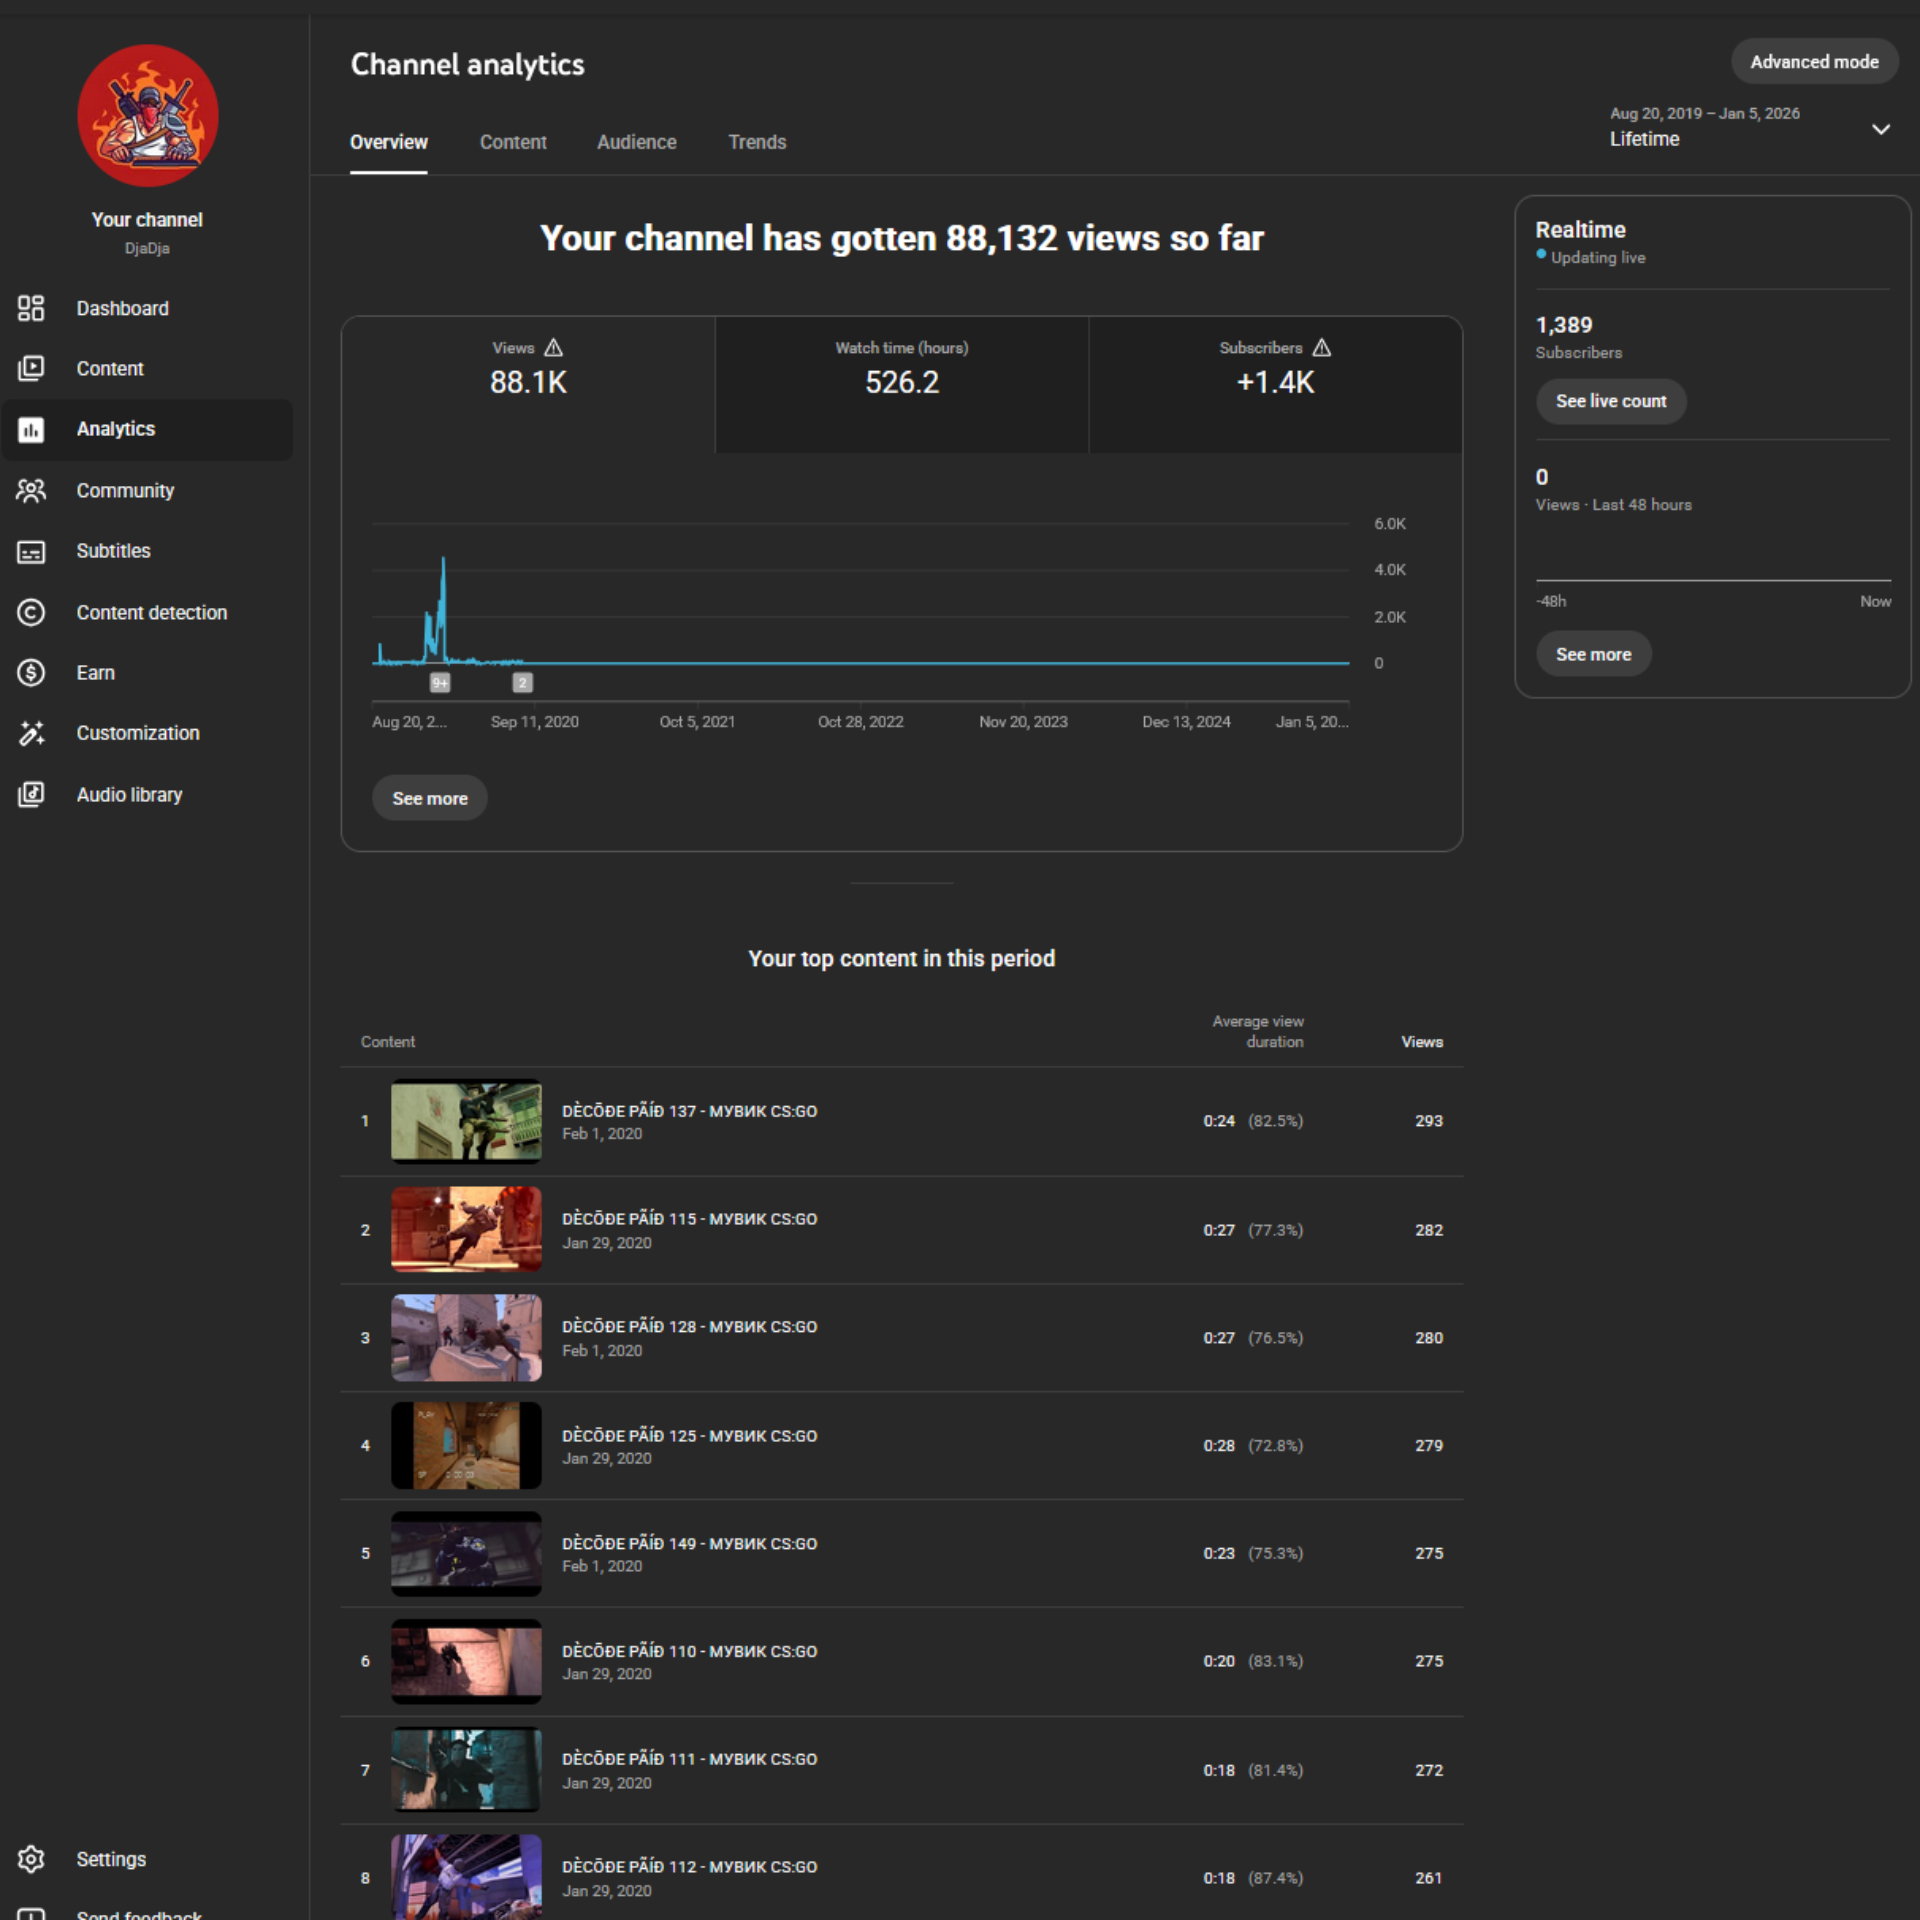
Task: Open the Community icon in sidebar
Action: pyautogui.click(x=31, y=491)
